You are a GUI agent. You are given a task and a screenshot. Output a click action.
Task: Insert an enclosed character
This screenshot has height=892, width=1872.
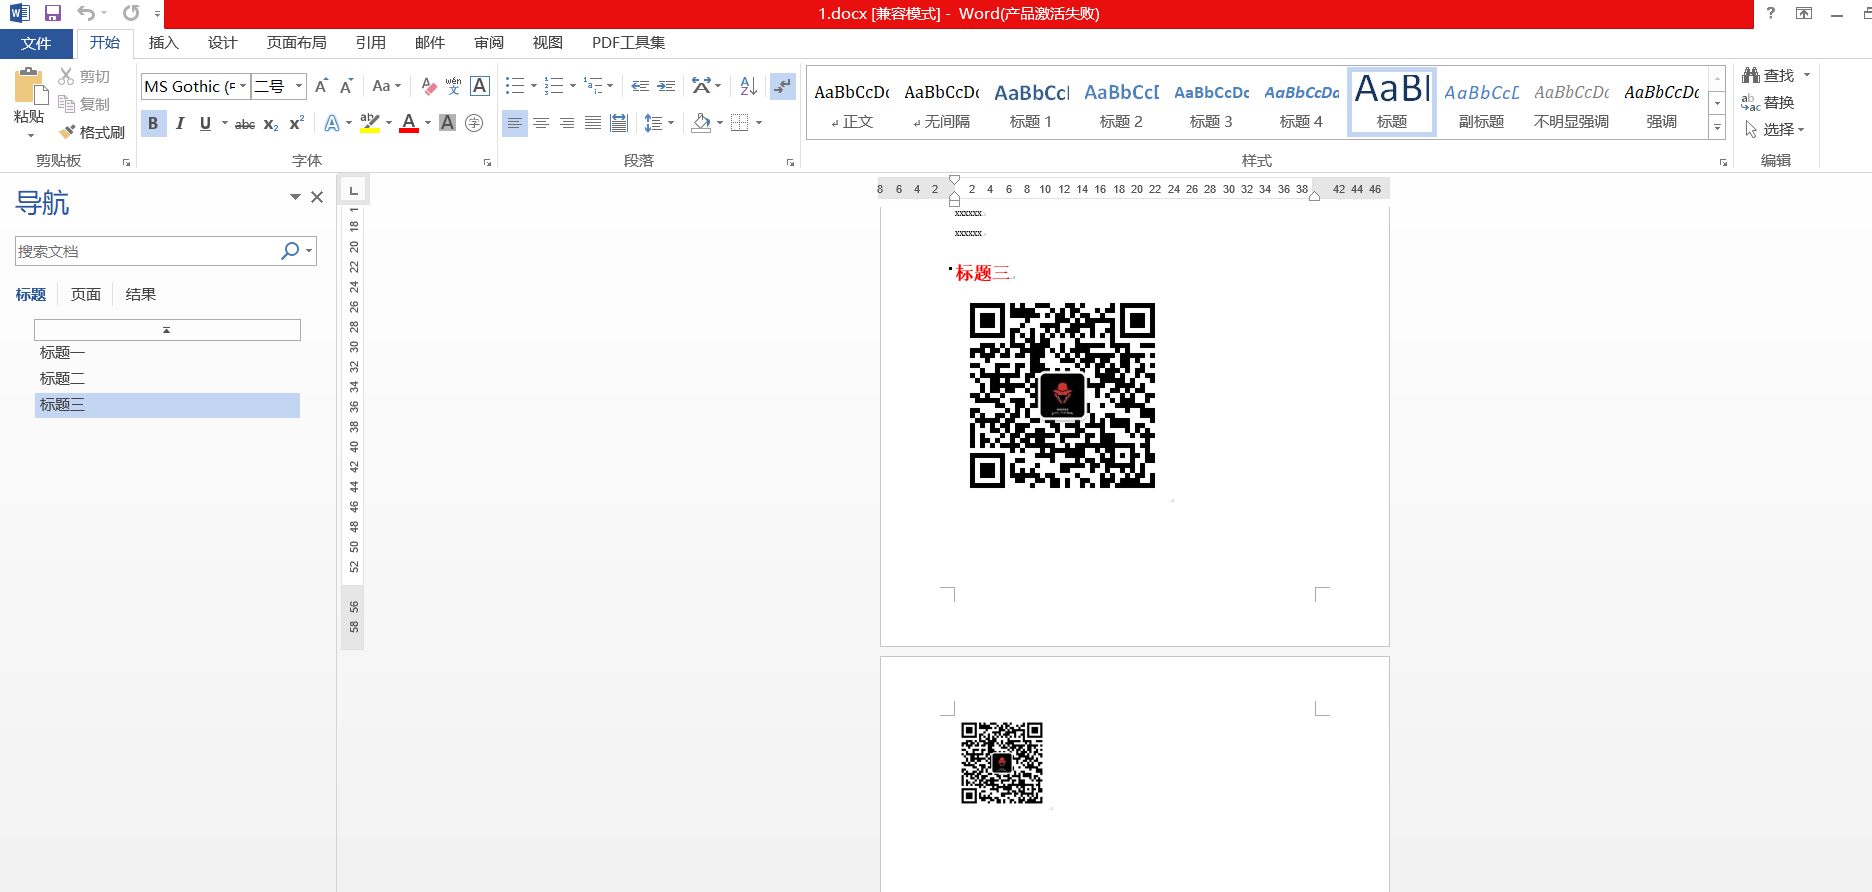tap(474, 123)
